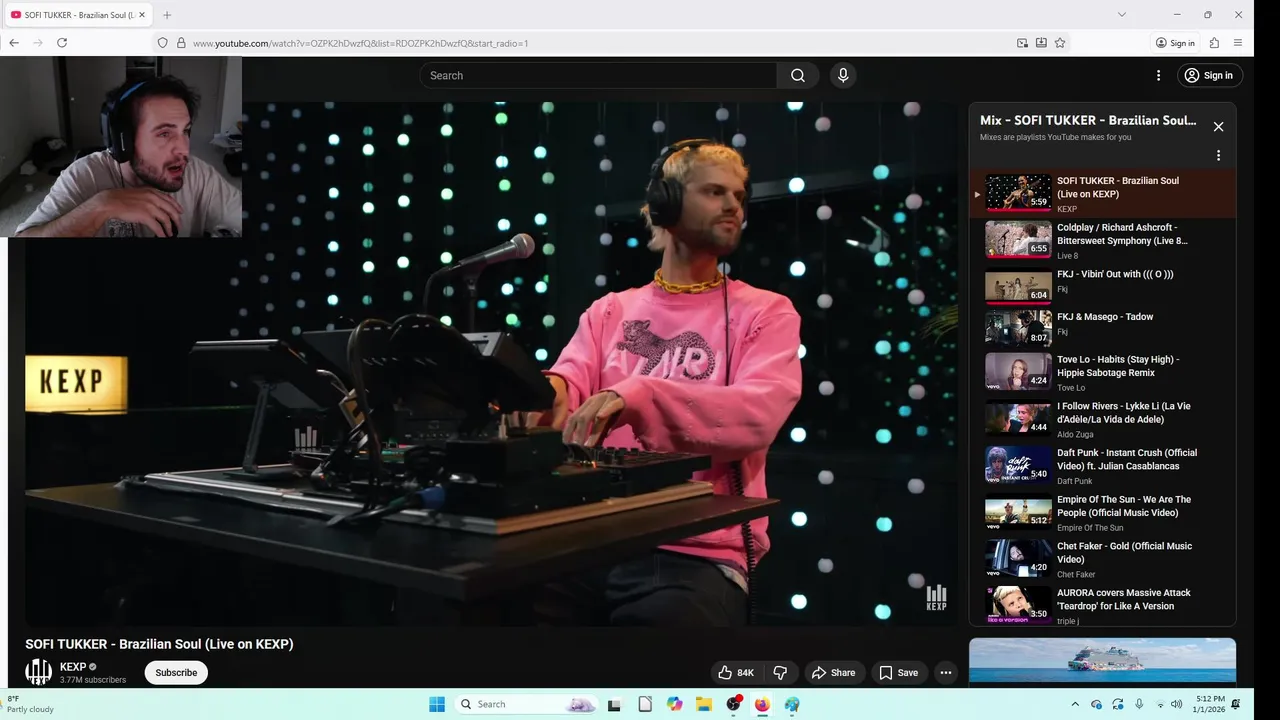Viewport: 1280px width, 720px height.
Task: Click the YouTube Sign in button
Action: coord(1208,75)
